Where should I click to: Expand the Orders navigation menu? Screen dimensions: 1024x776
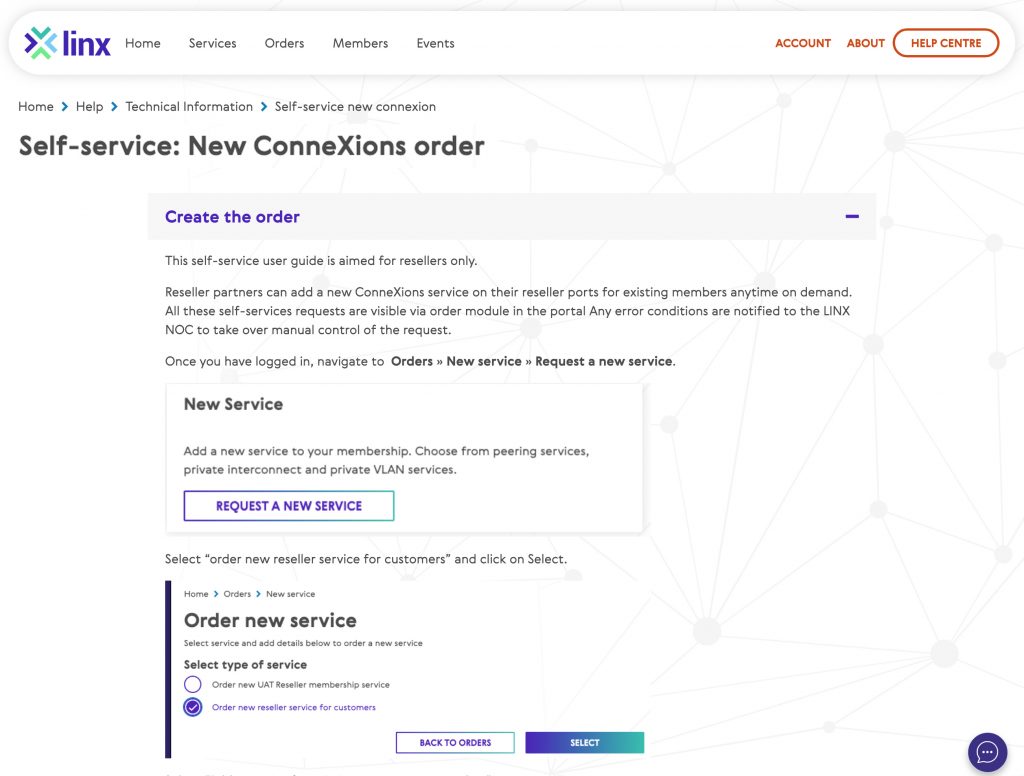(284, 43)
